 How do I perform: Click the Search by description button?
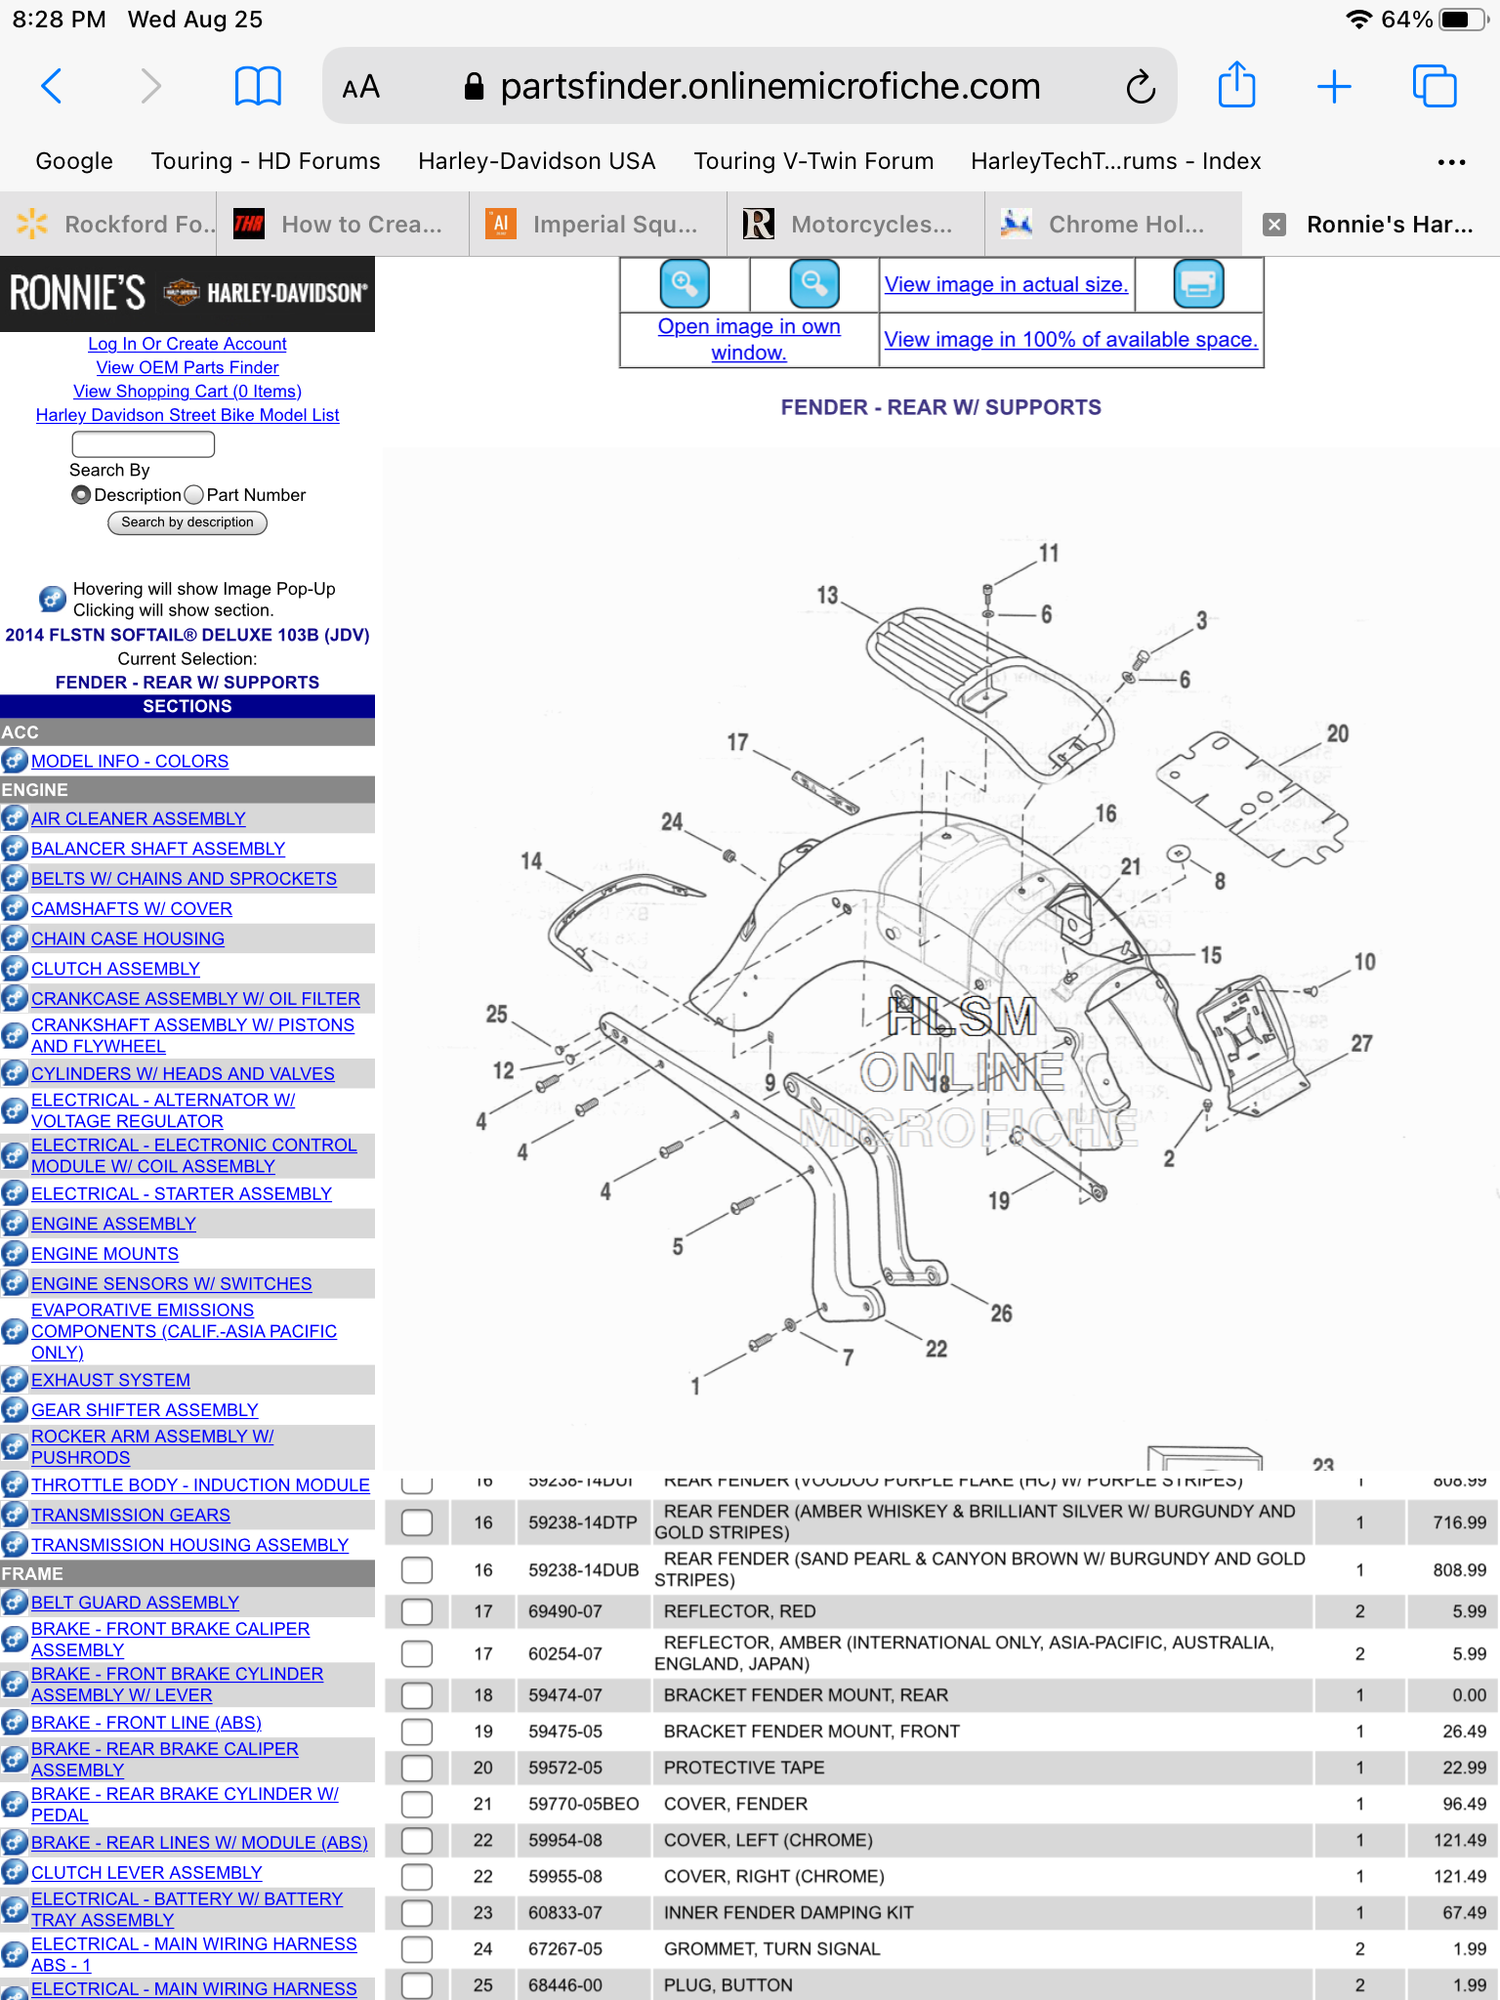(x=187, y=522)
